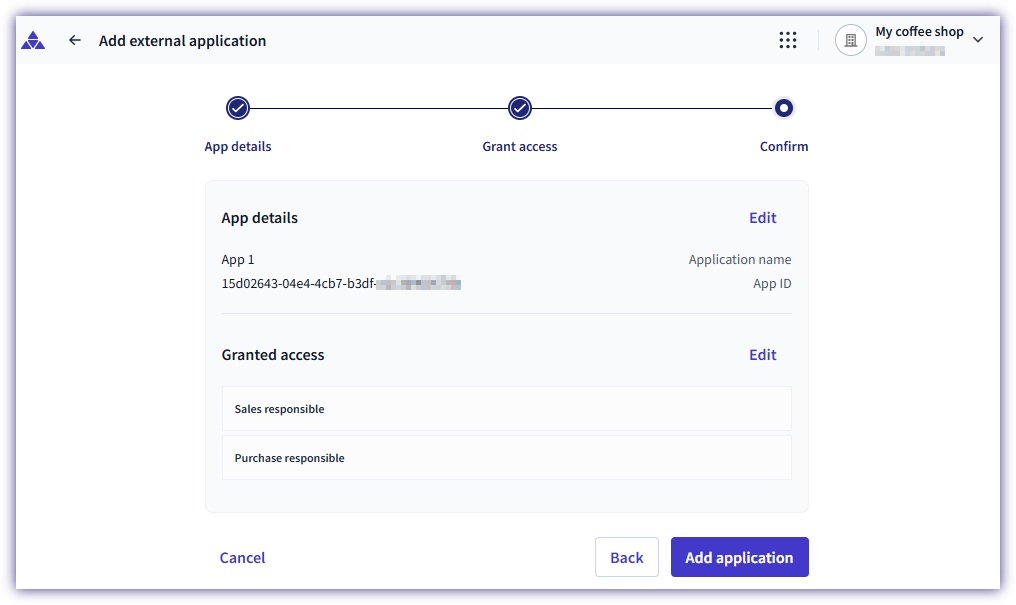Click the Grant access step checkmark circle
Viewport: 1016px width, 605px height.
click(x=520, y=108)
